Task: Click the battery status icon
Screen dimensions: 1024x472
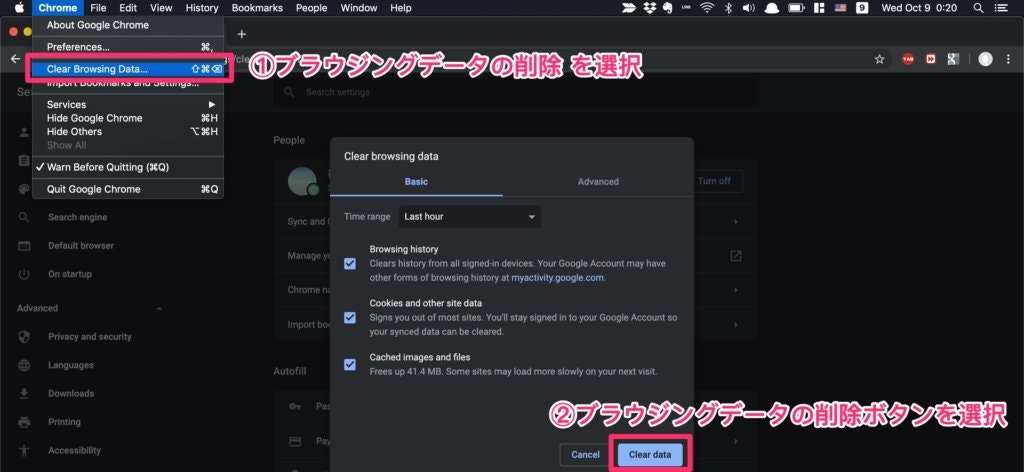Action: [x=796, y=8]
